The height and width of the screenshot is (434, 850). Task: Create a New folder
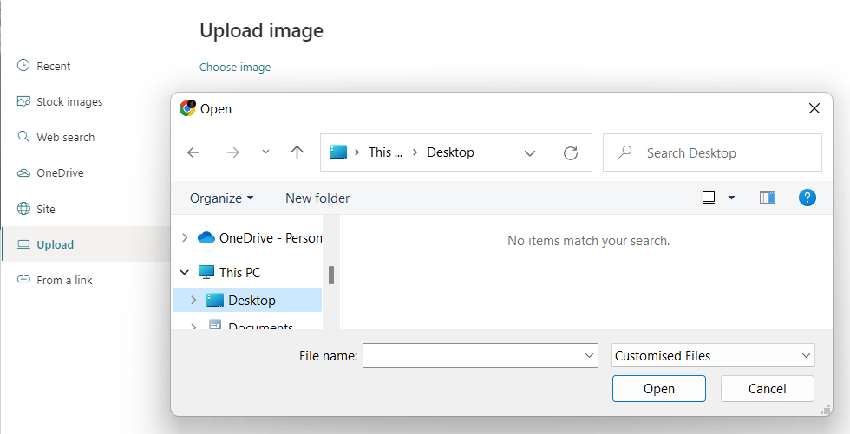point(318,198)
